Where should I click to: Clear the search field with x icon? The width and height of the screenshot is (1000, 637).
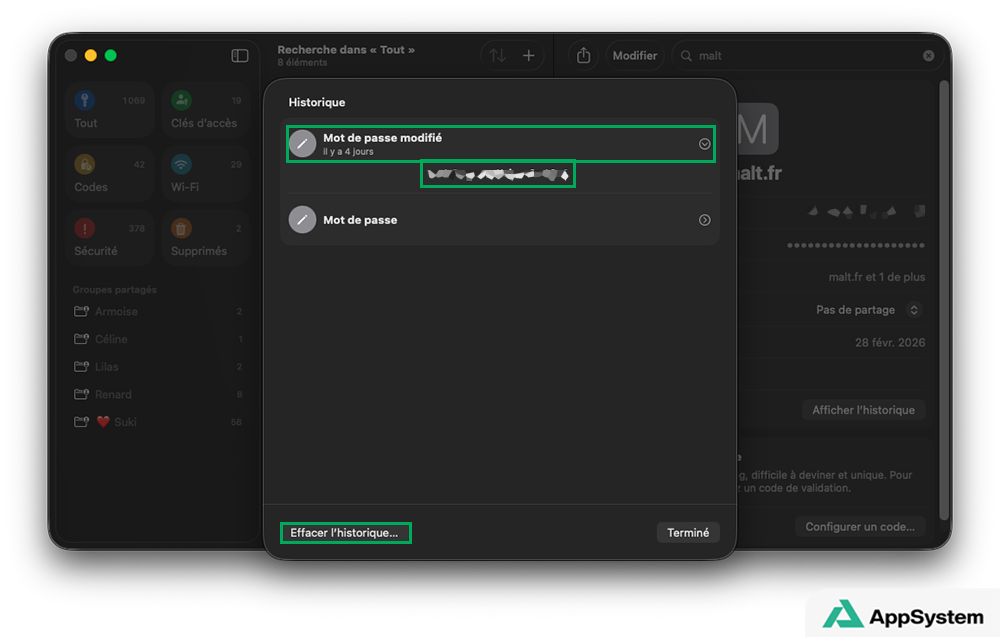928,56
